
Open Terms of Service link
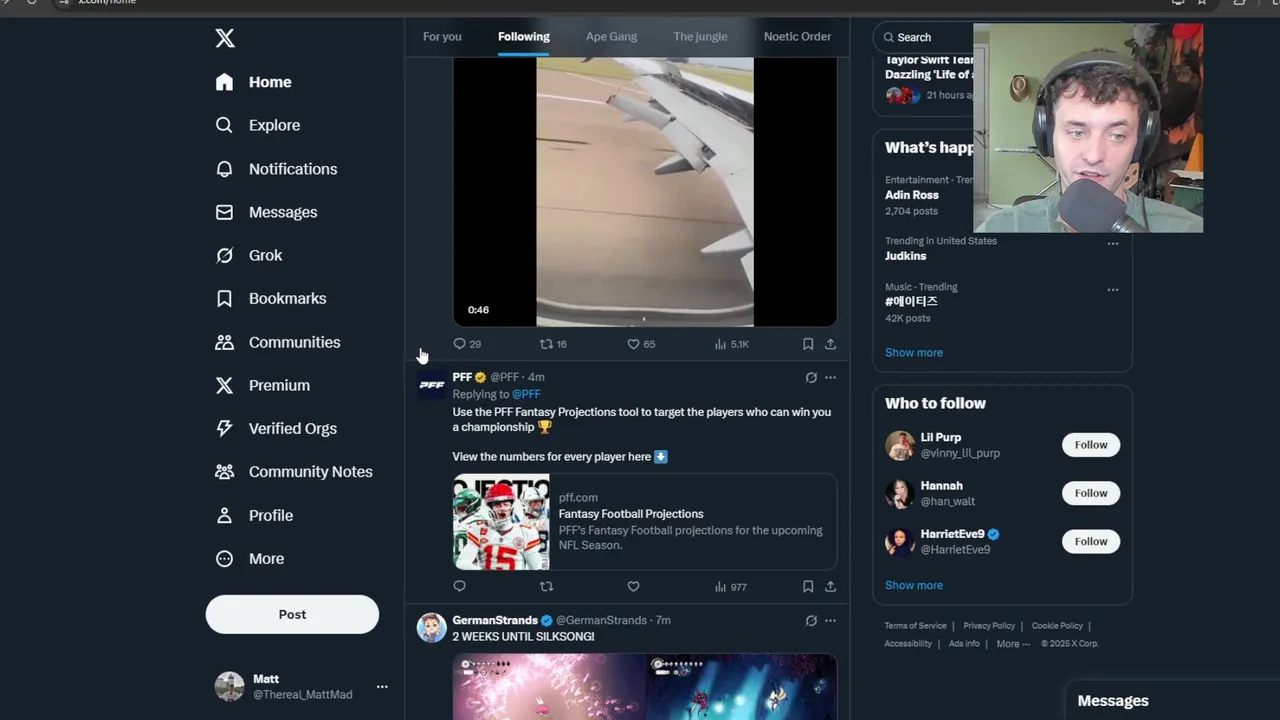(x=915, y=626)
